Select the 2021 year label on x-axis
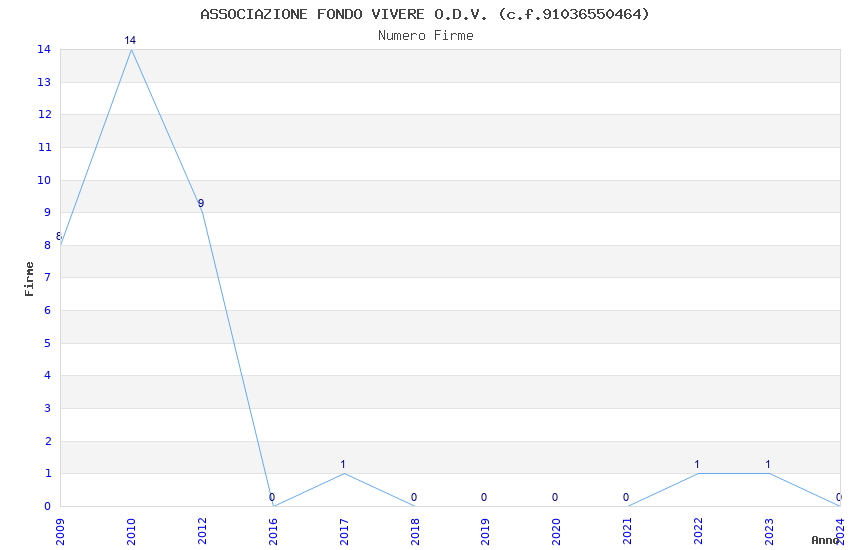 (627, 531)
